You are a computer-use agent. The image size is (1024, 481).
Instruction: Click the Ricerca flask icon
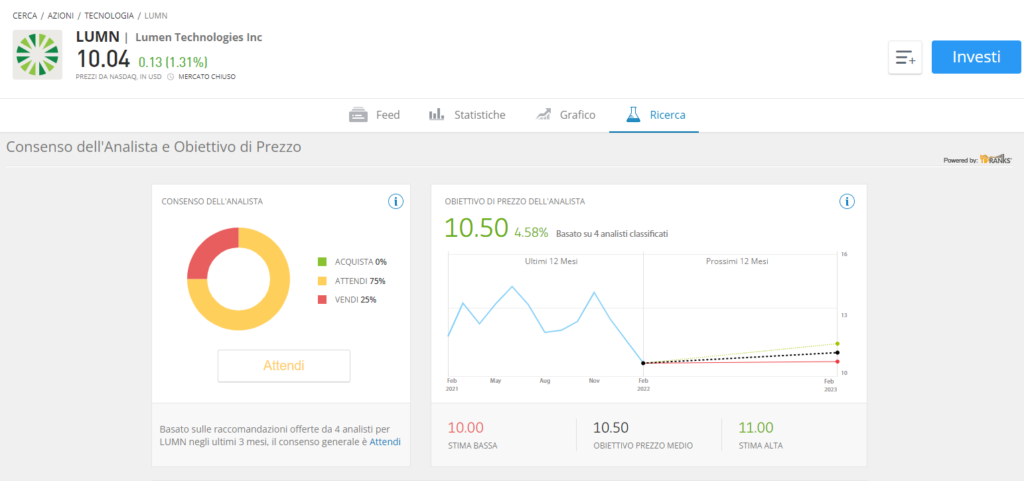pos(633,115)
